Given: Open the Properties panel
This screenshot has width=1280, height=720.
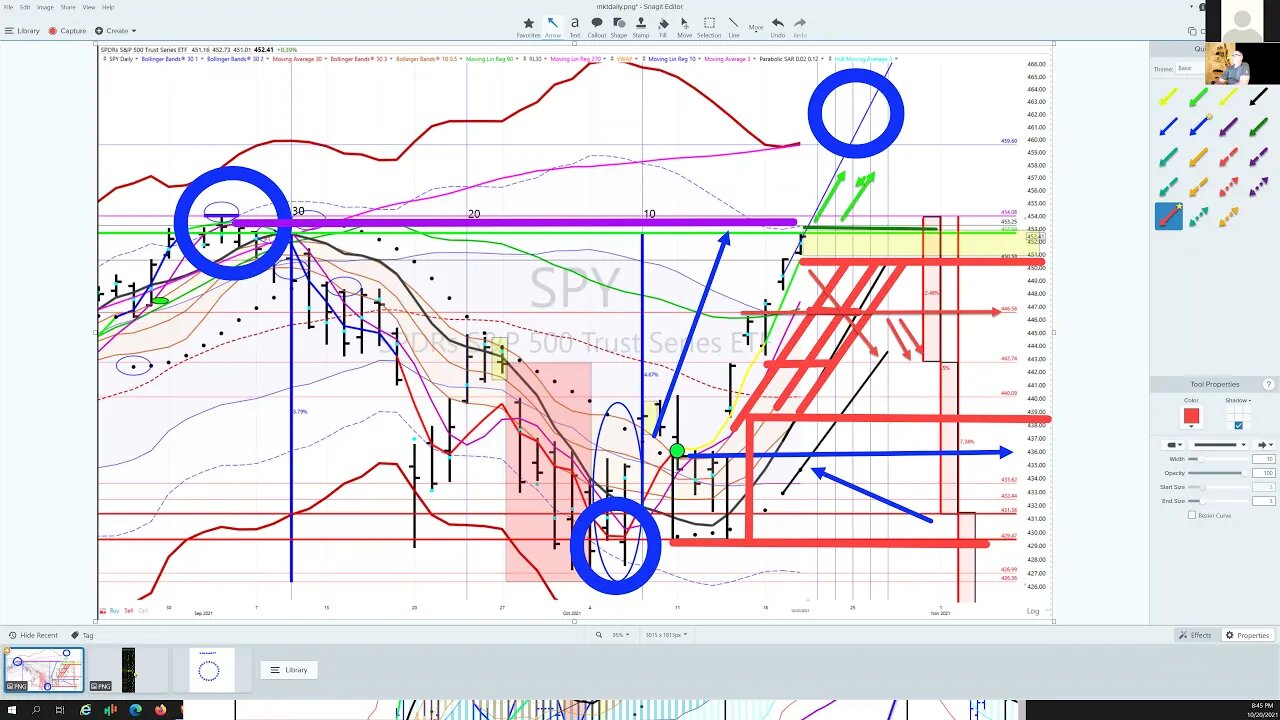Looking at the screenshot, I should (x=1247, y=635).
